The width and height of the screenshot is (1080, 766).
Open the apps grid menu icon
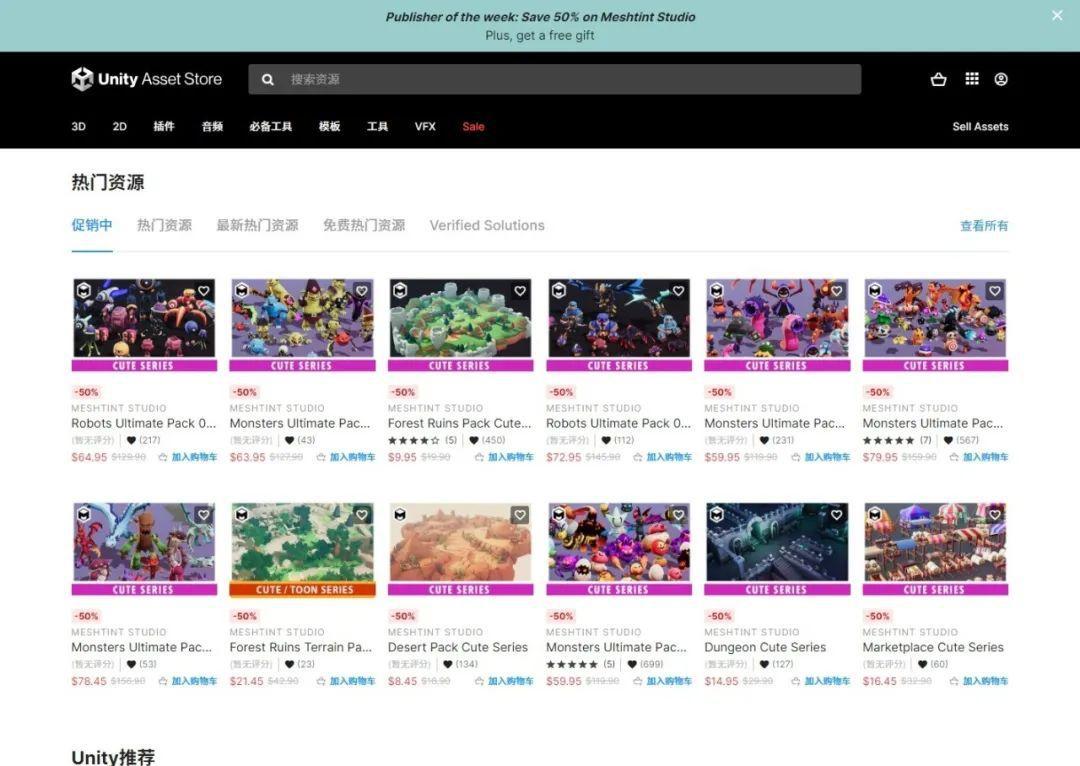972,79
